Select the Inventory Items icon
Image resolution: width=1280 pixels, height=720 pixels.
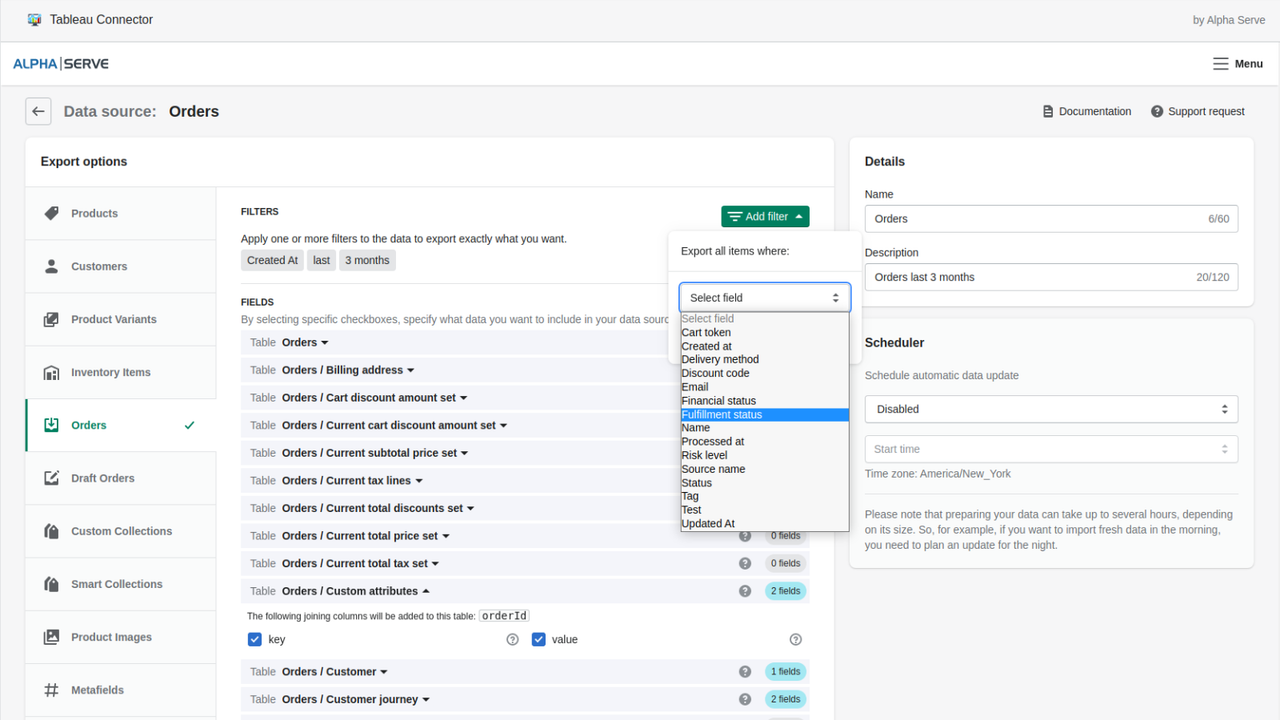pyautogui.click(x=52, y=372)
